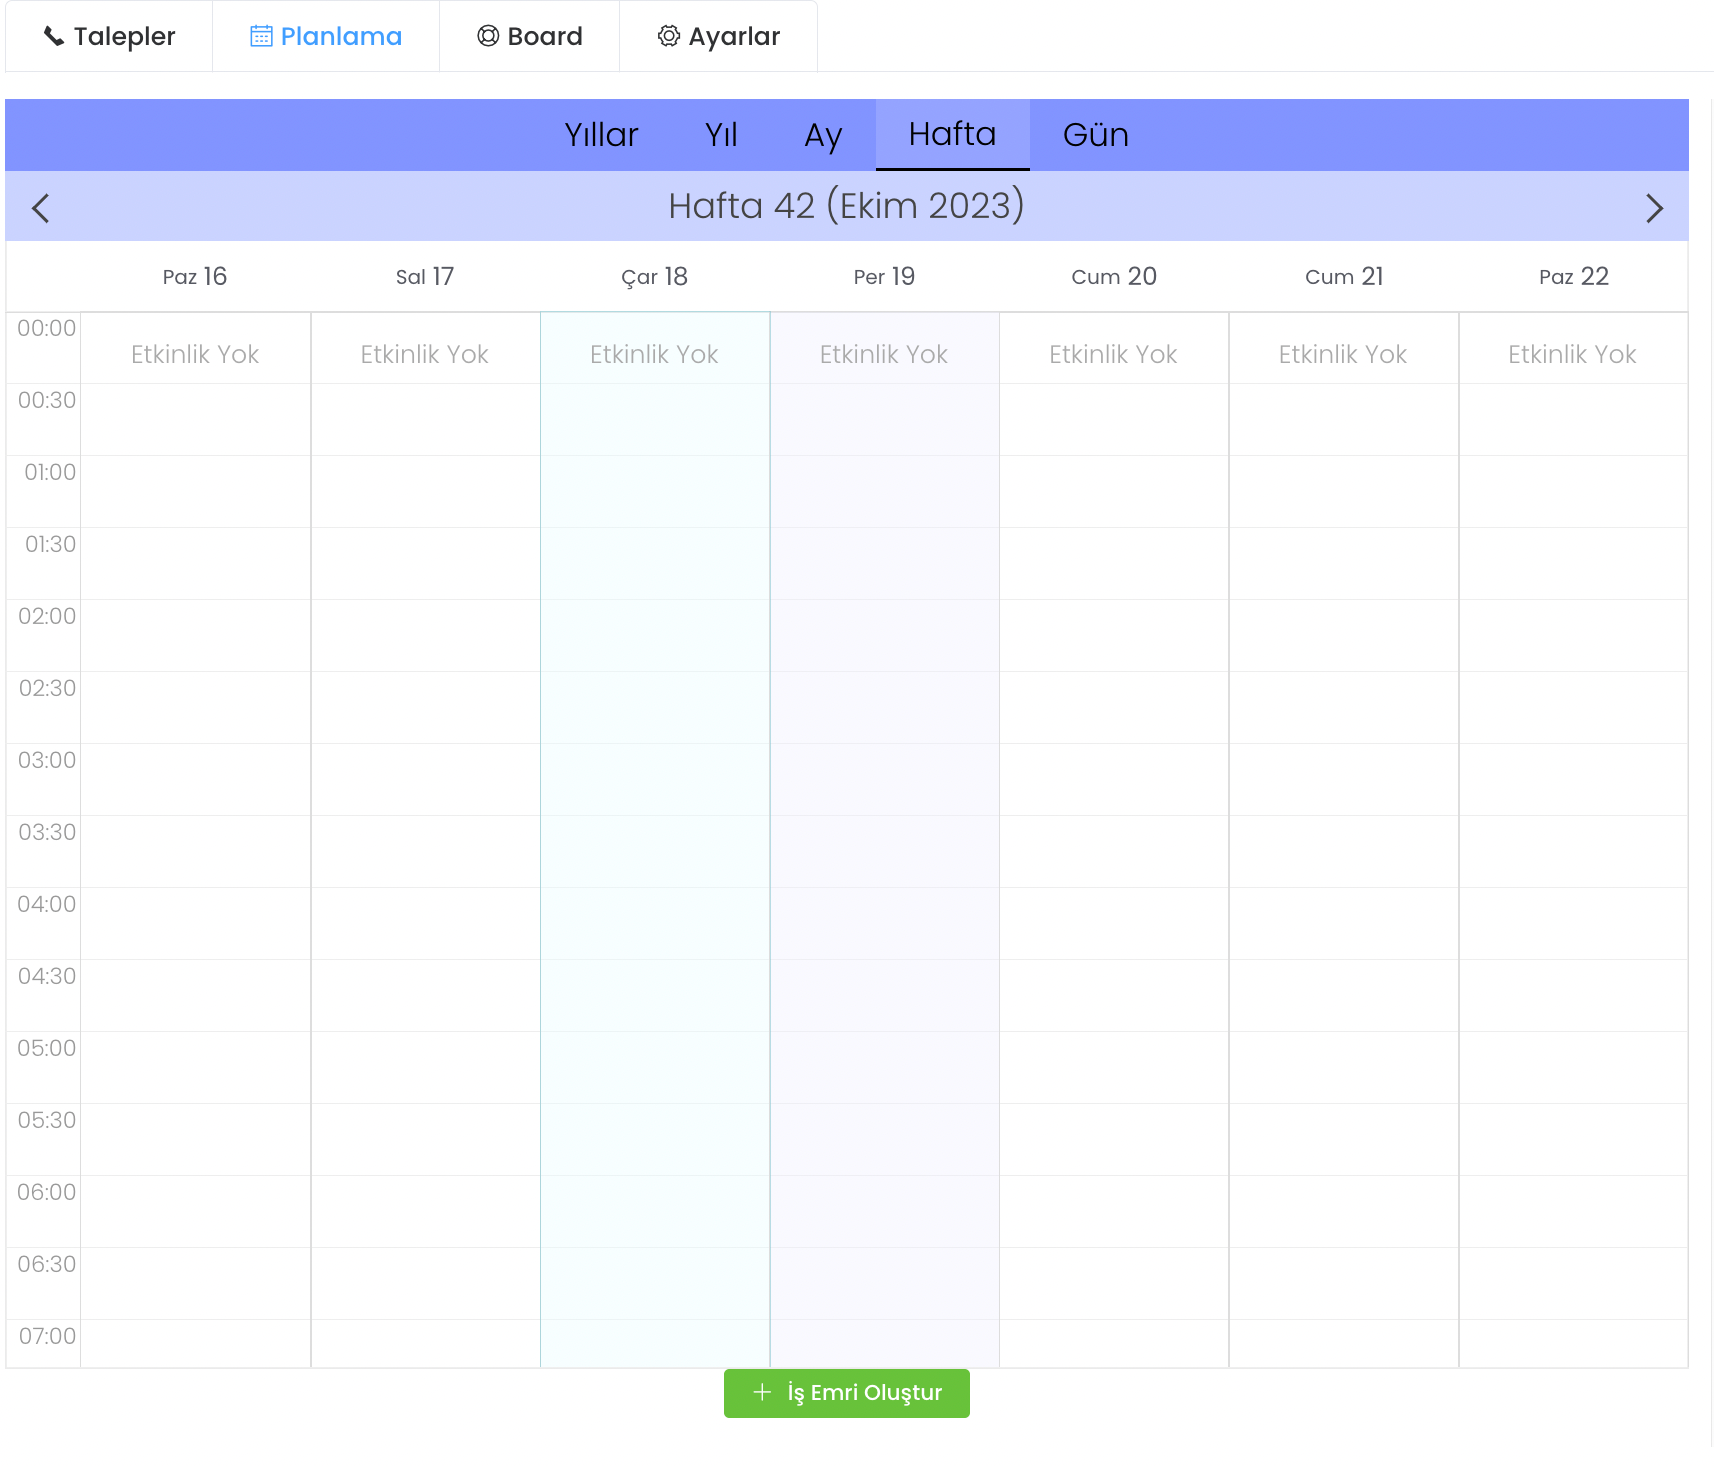Click the Hafta 42 (Ekim 2023) title

pyautogui.click(x=846, y=206)
